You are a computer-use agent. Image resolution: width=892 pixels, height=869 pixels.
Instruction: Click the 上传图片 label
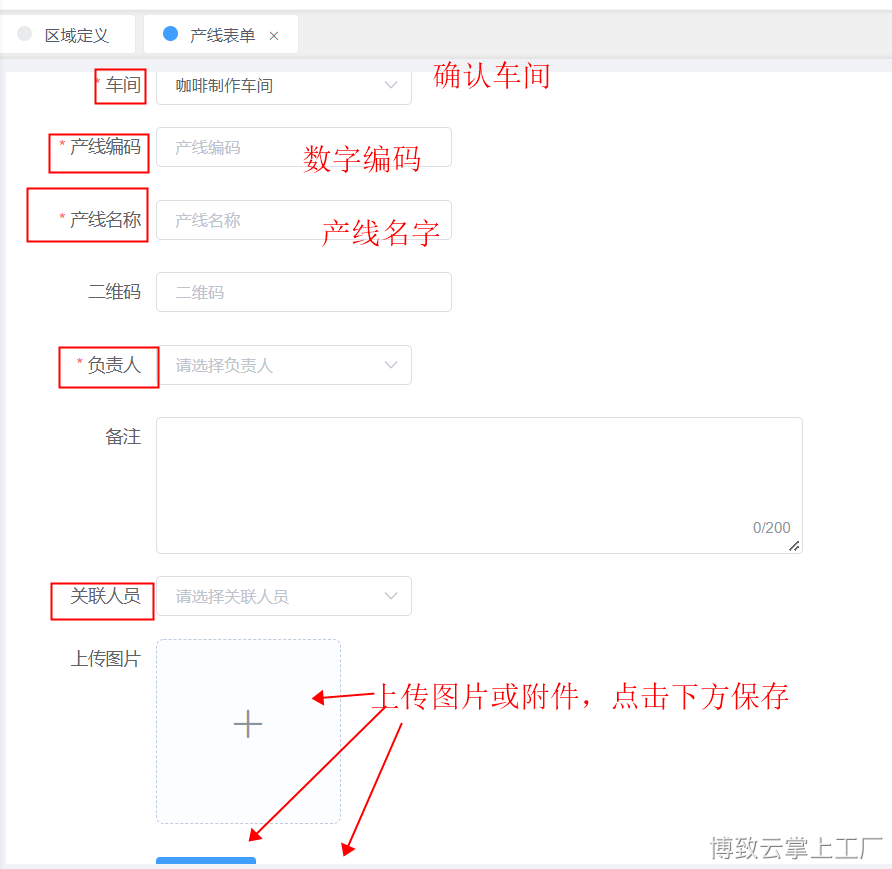[x=106, y=659]
